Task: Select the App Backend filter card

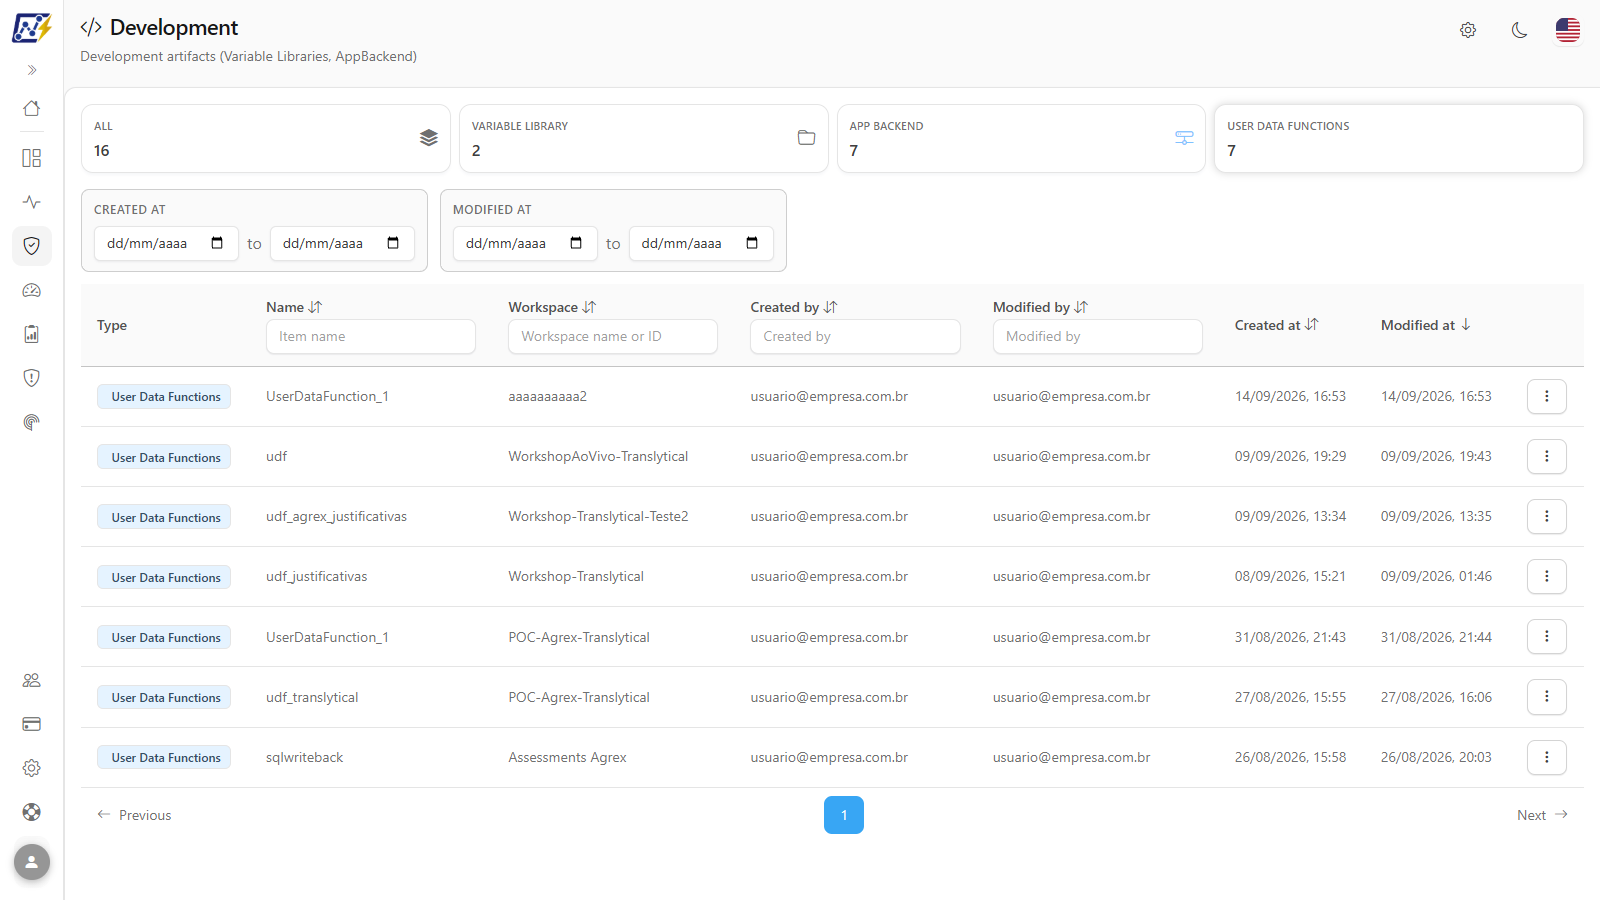Action: 1021,139
